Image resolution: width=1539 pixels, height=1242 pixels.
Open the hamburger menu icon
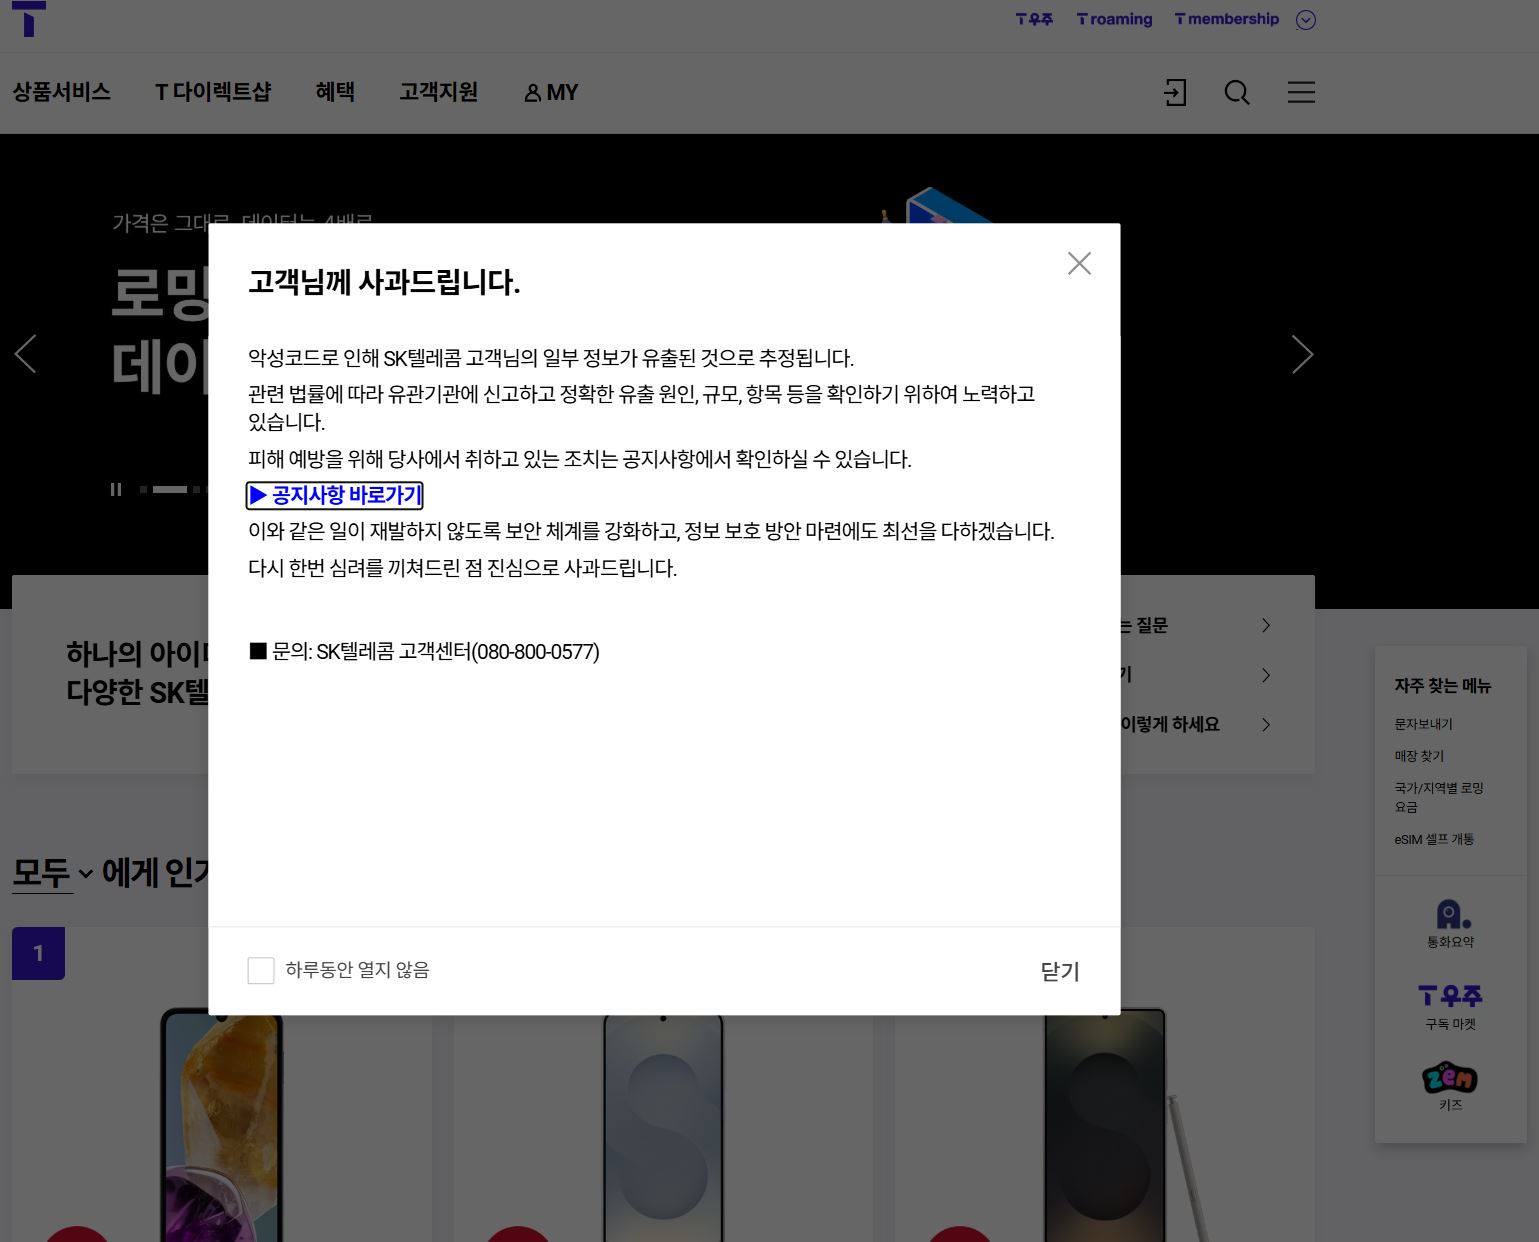(x=1301, y=93)
